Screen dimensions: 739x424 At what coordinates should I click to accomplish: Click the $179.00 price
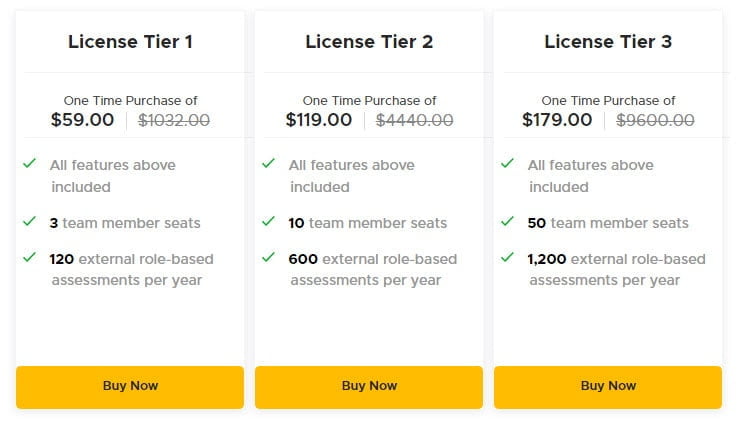pyautogui.click(x=557, y=120)
